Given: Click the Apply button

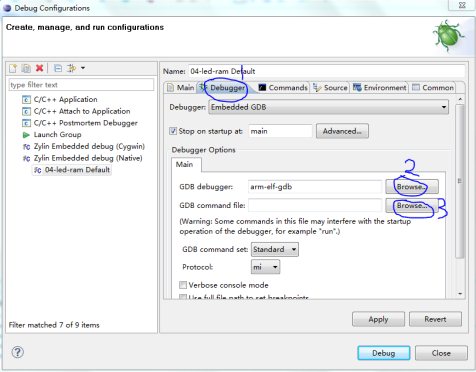Looking at the screenshot, I should (378, 319).
